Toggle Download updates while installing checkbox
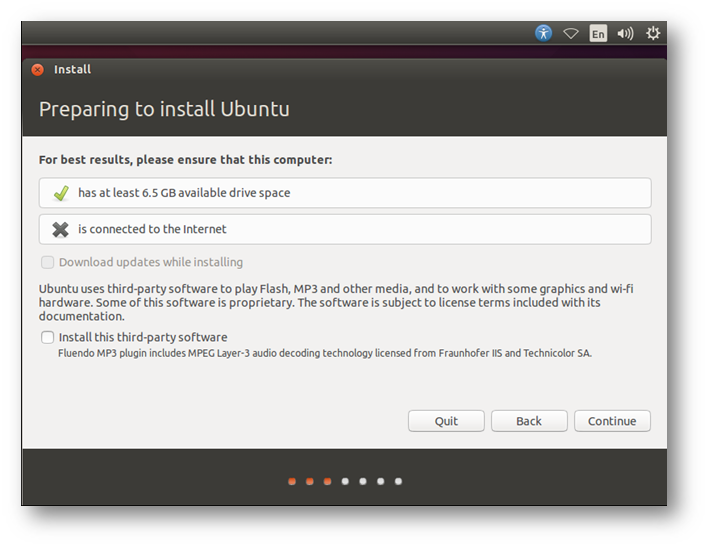Image resolution: width=709 pixels, height=548 pixels. pos(47,262)
